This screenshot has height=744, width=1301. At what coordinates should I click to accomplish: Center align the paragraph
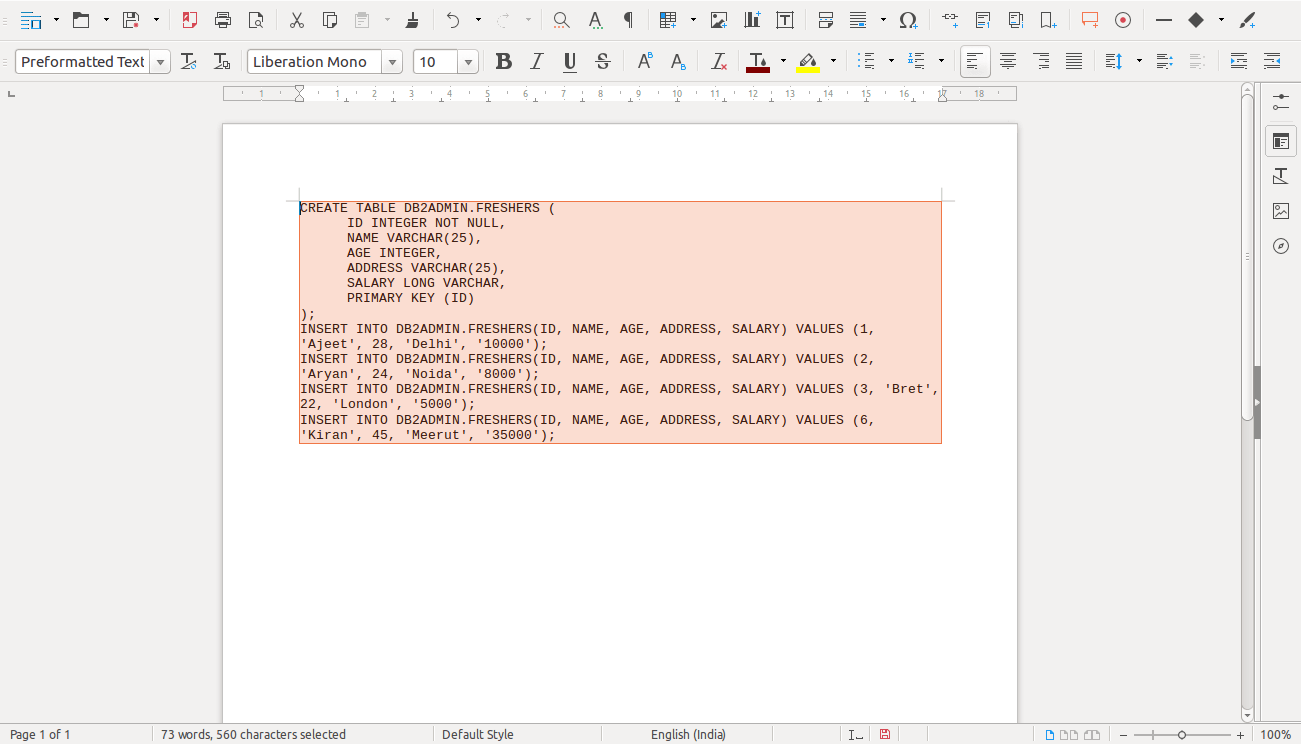(x=1008, y=62)
